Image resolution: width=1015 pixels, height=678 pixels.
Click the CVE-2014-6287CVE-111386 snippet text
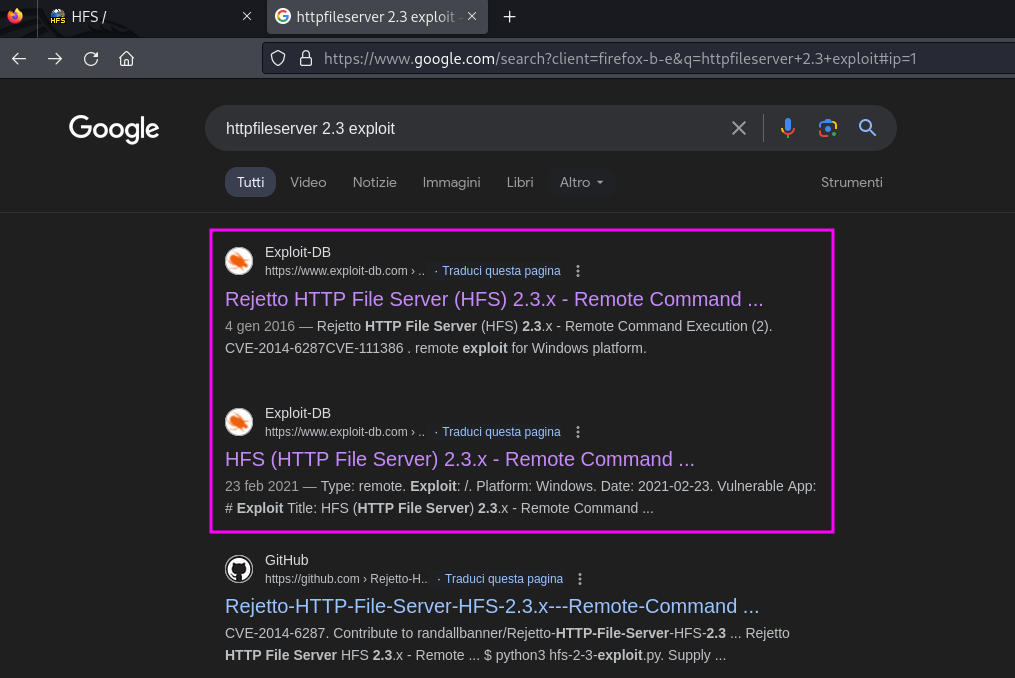pyautogui.click(x=314, y=348)
